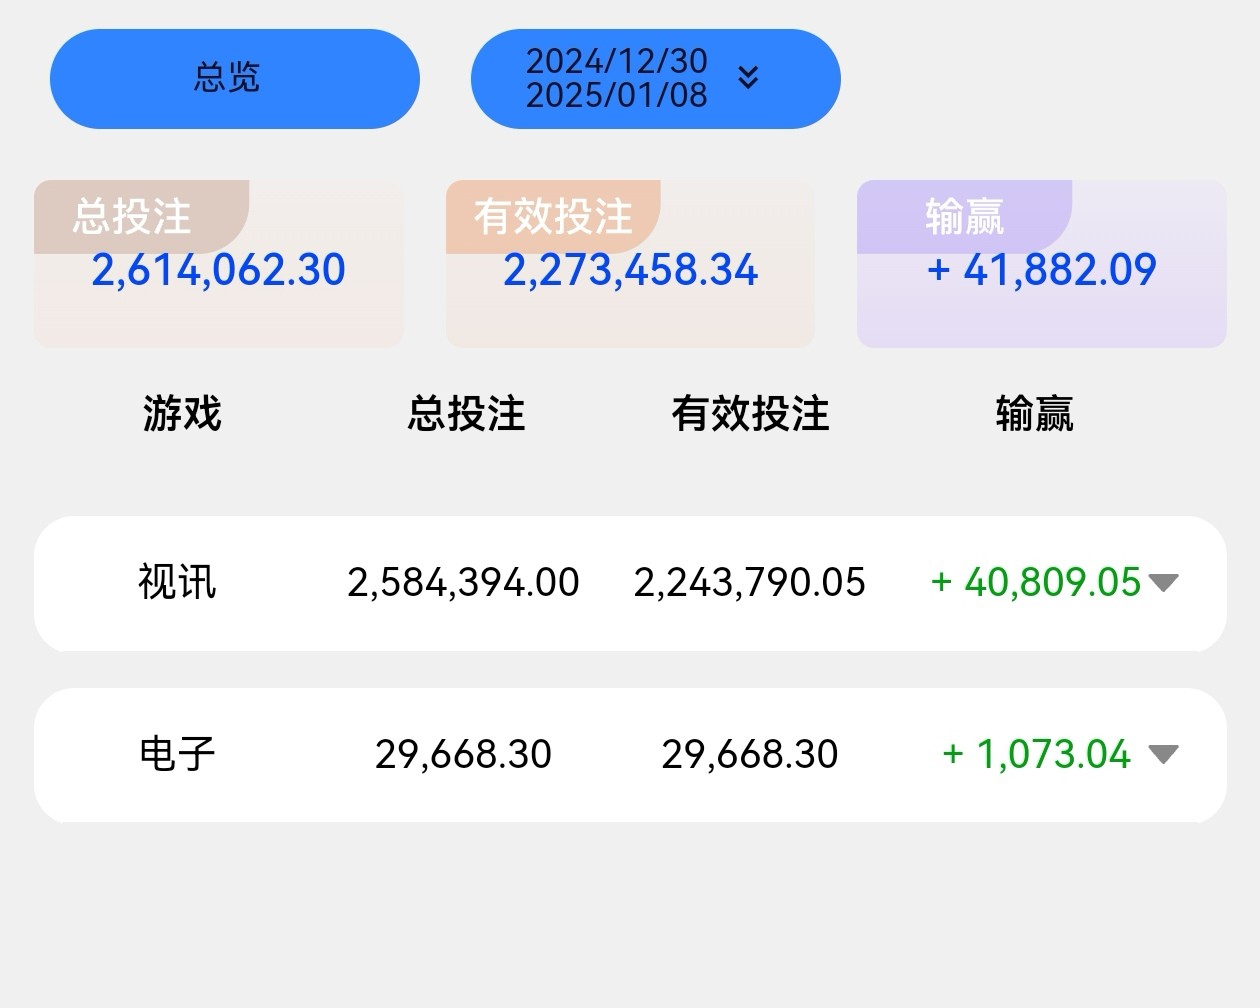Click the 有效投注 column header in the table
This screenshot has width=1260, height=1008.
[750, 413]
